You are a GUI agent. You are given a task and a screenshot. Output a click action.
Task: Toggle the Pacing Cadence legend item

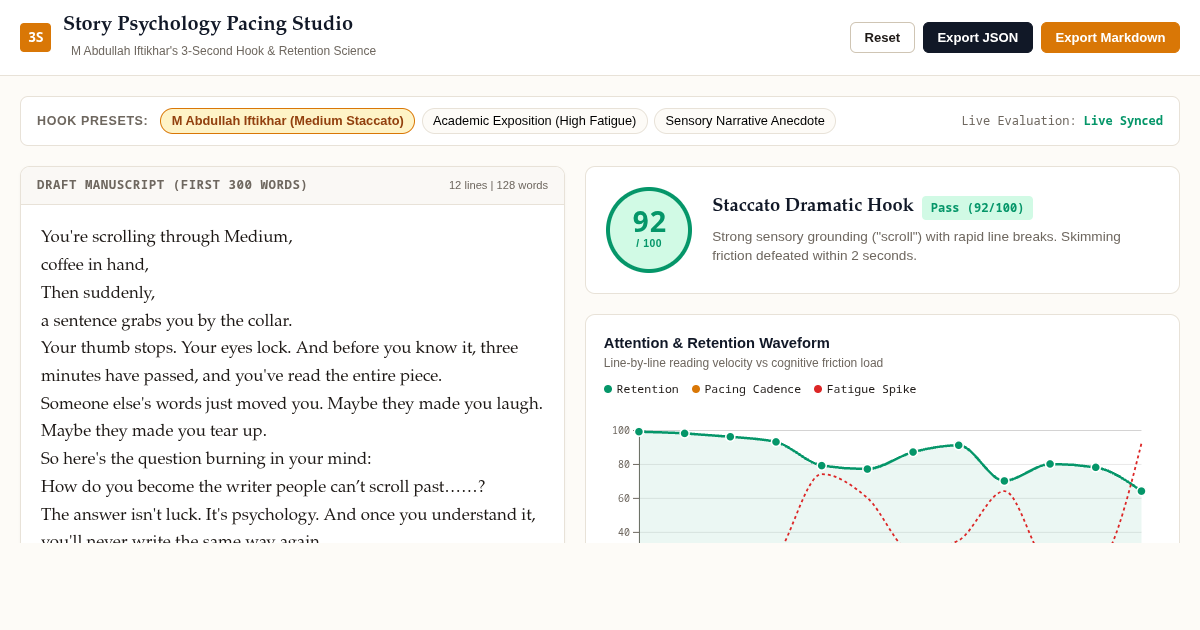[x=746, y=389]
